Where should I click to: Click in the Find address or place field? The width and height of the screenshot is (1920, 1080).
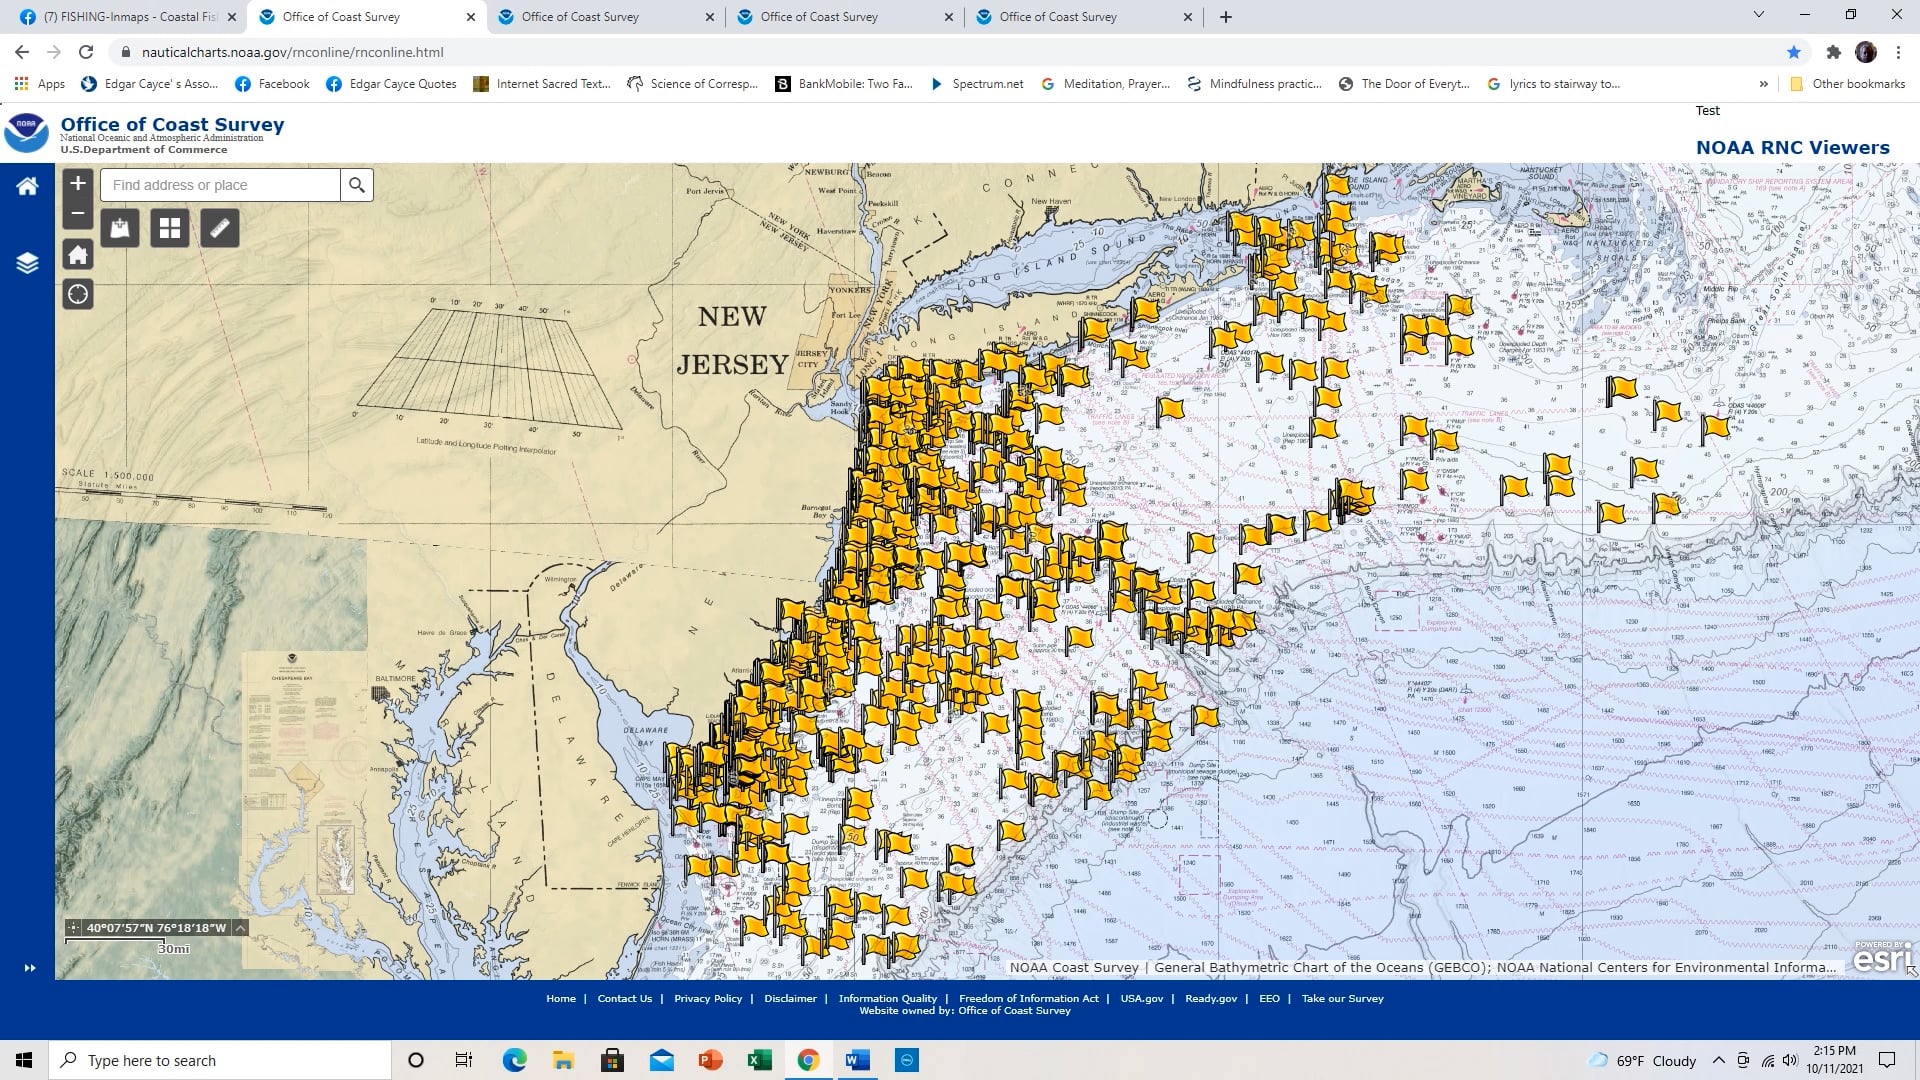point(220,184)
